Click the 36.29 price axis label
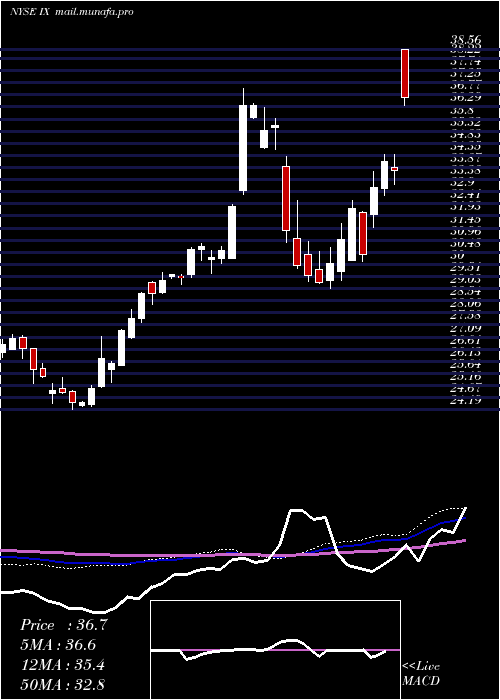Screen dimensions: 500x700 (465, 98)
